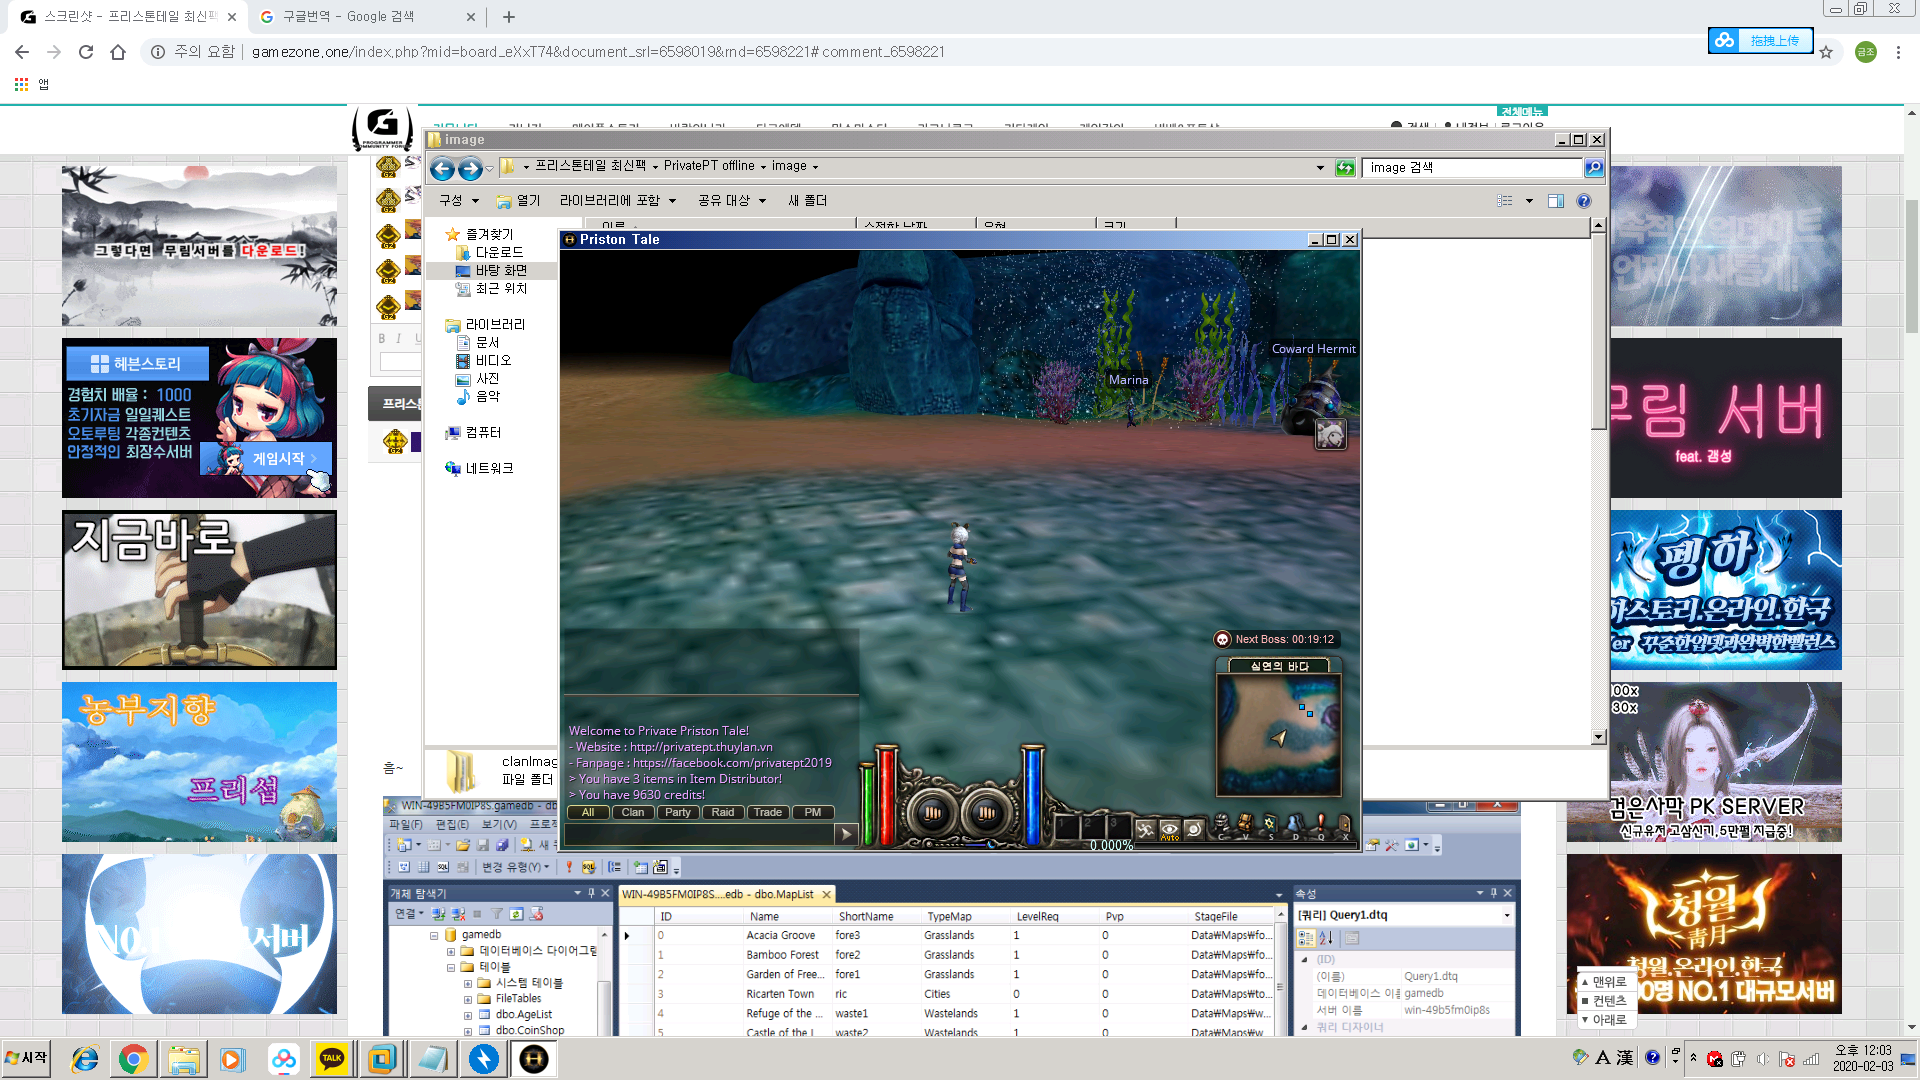Select the Party chat channel tab
The width and height of the screenshot is (1920, 1080).
pyautogui.click(x=678, y=812)
